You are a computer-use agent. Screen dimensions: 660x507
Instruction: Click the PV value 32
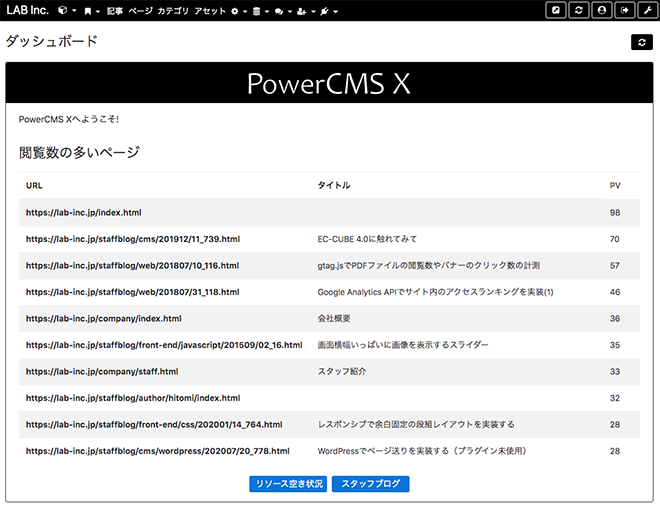(615, 398)
